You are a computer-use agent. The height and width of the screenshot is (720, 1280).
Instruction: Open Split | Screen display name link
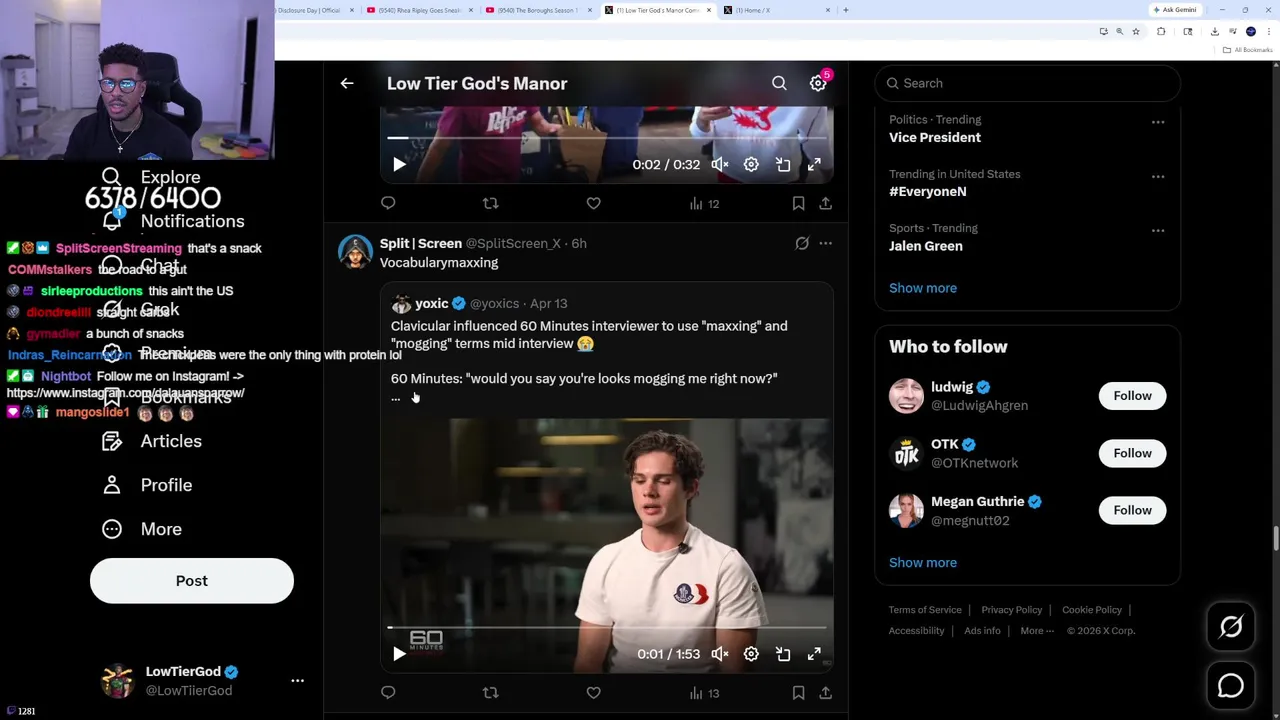[420, 243]
